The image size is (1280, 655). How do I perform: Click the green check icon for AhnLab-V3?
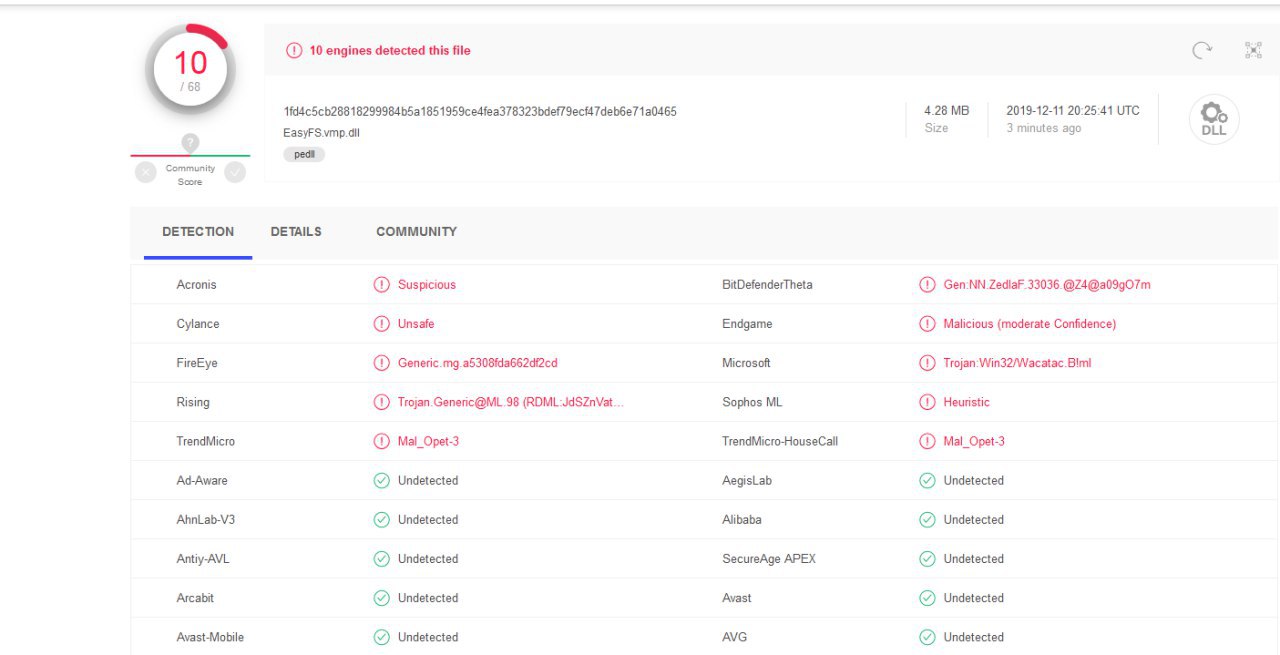[x=381, y=520]
